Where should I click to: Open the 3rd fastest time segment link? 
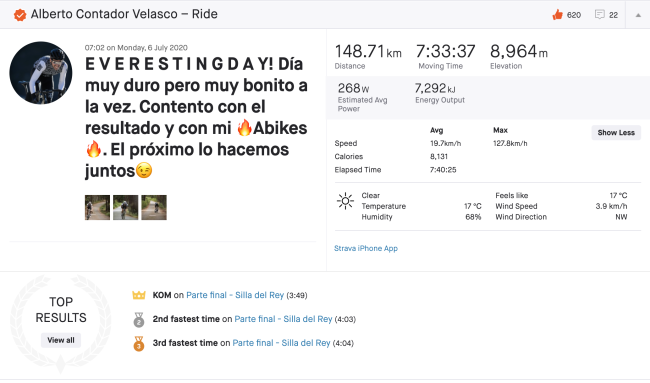(x=281, y=343)
